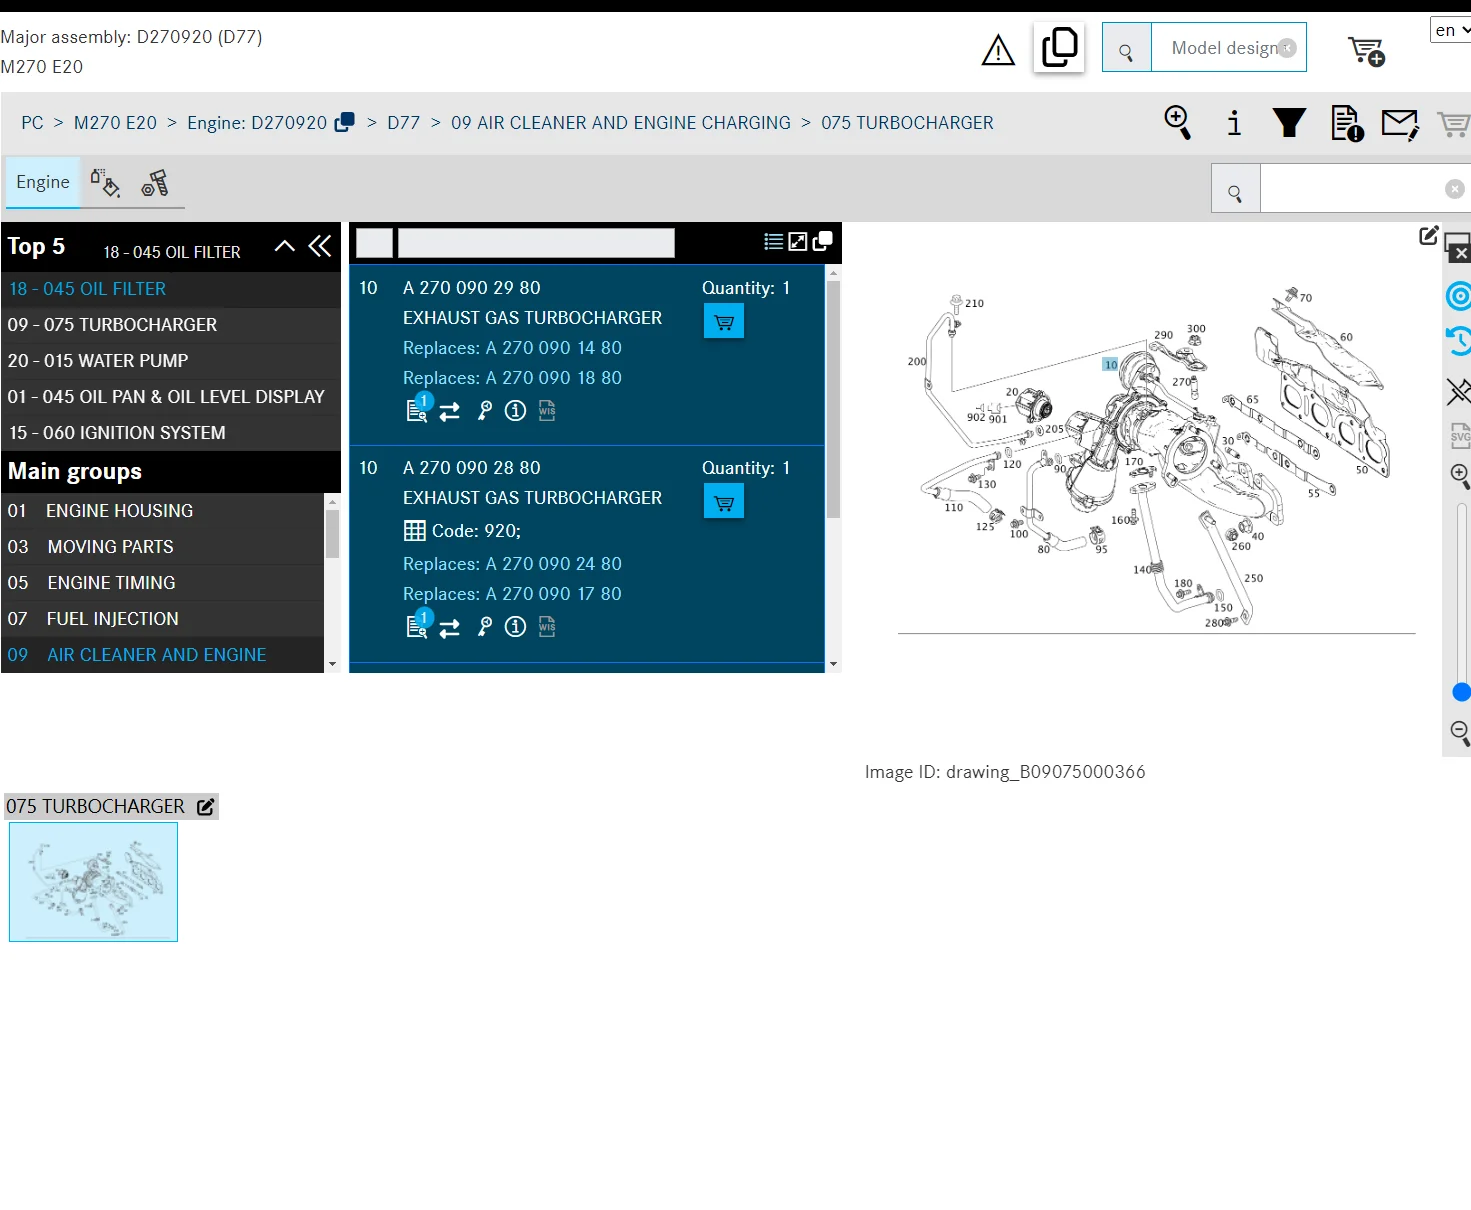Open Replaces: A 270 090 18 80 link
The image size is (1471, 1210).
tap(512, 378)
